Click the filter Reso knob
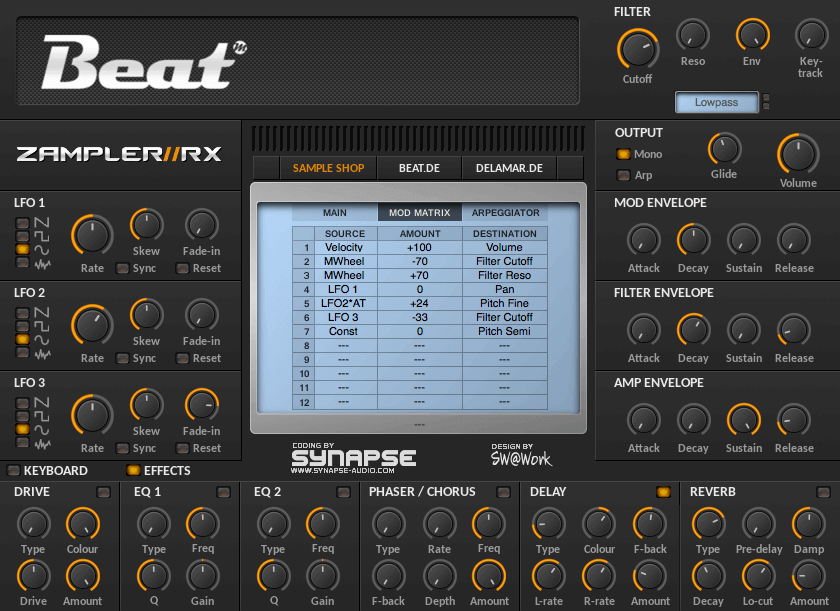The width and height of the screenshot is (840, 611). coord(693,35)
